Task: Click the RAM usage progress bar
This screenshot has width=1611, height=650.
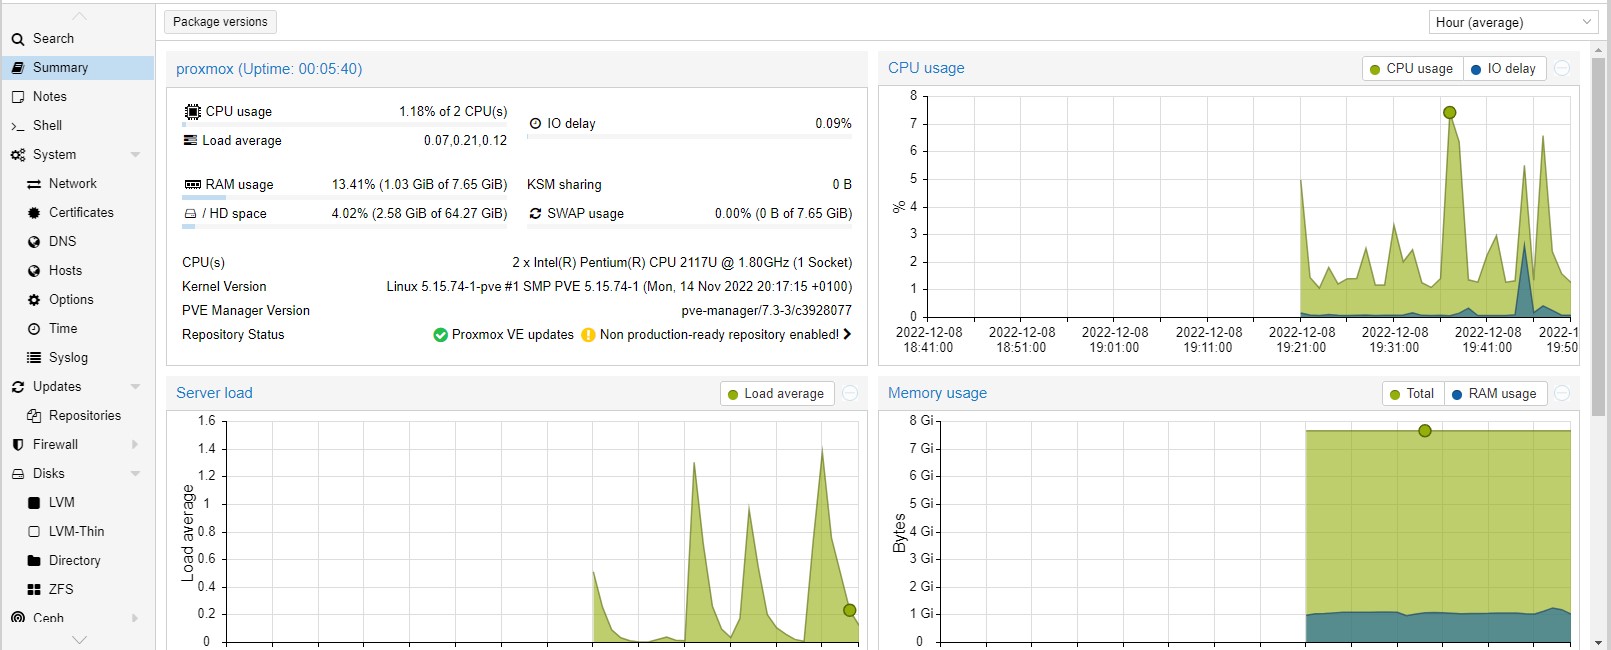Action: tap(345, 198)
